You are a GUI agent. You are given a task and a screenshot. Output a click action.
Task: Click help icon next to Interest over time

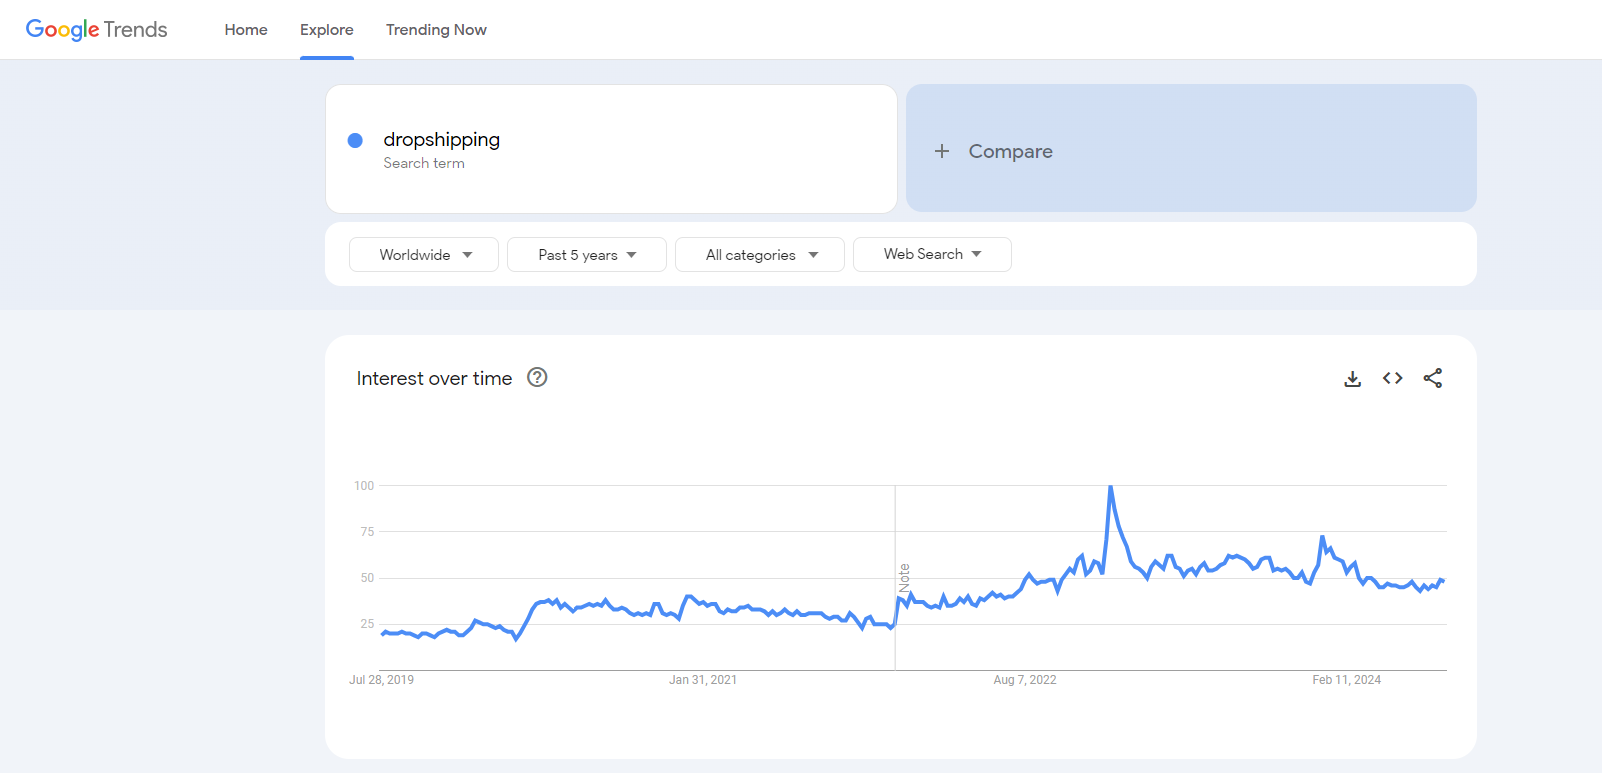click(x=537, y=377)
